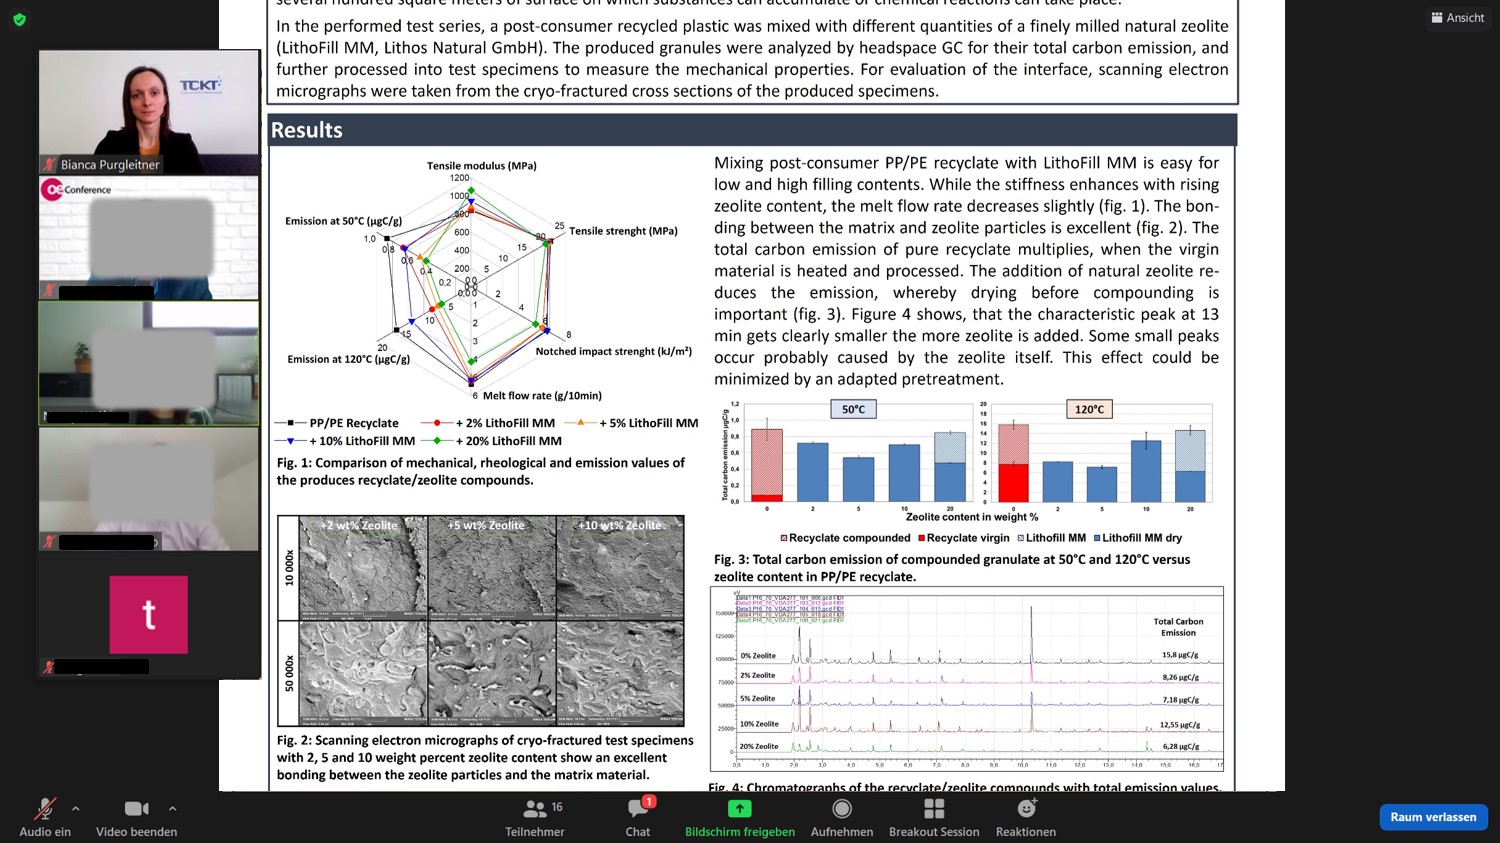Click the red unread chat badge
This screenshot has height=843, width=1500.
tap(649, 801)
